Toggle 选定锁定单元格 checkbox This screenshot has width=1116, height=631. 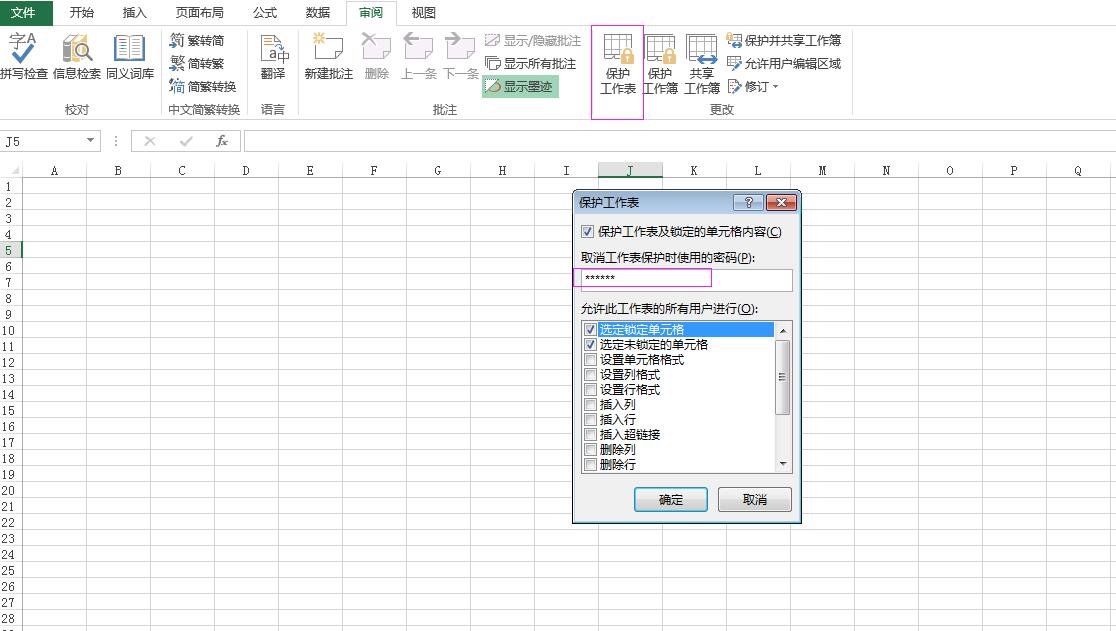[590, 329]
